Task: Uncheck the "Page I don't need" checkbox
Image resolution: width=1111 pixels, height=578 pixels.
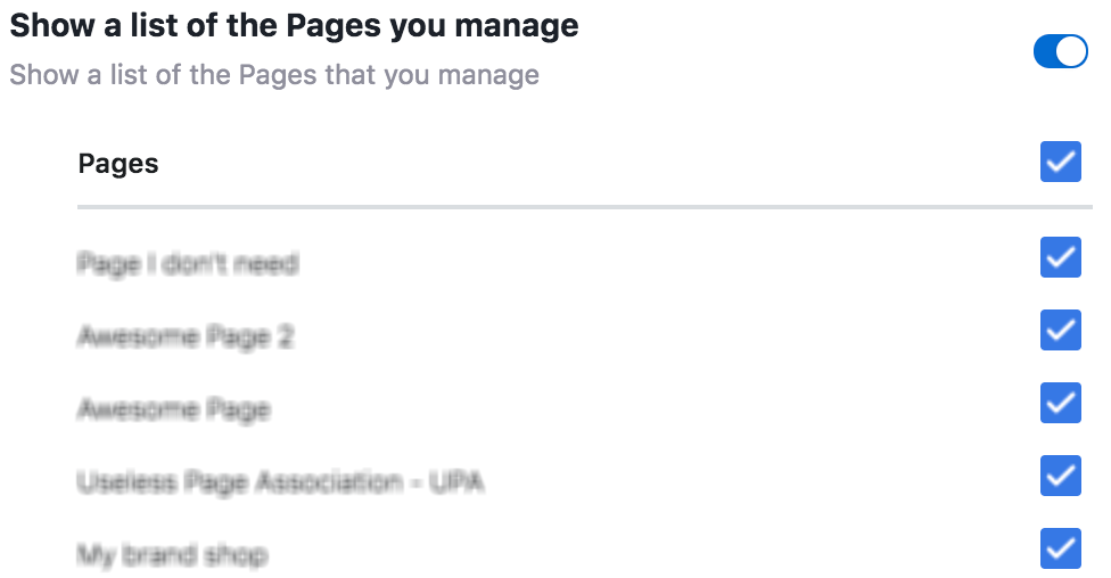Action: [1060, 257]
